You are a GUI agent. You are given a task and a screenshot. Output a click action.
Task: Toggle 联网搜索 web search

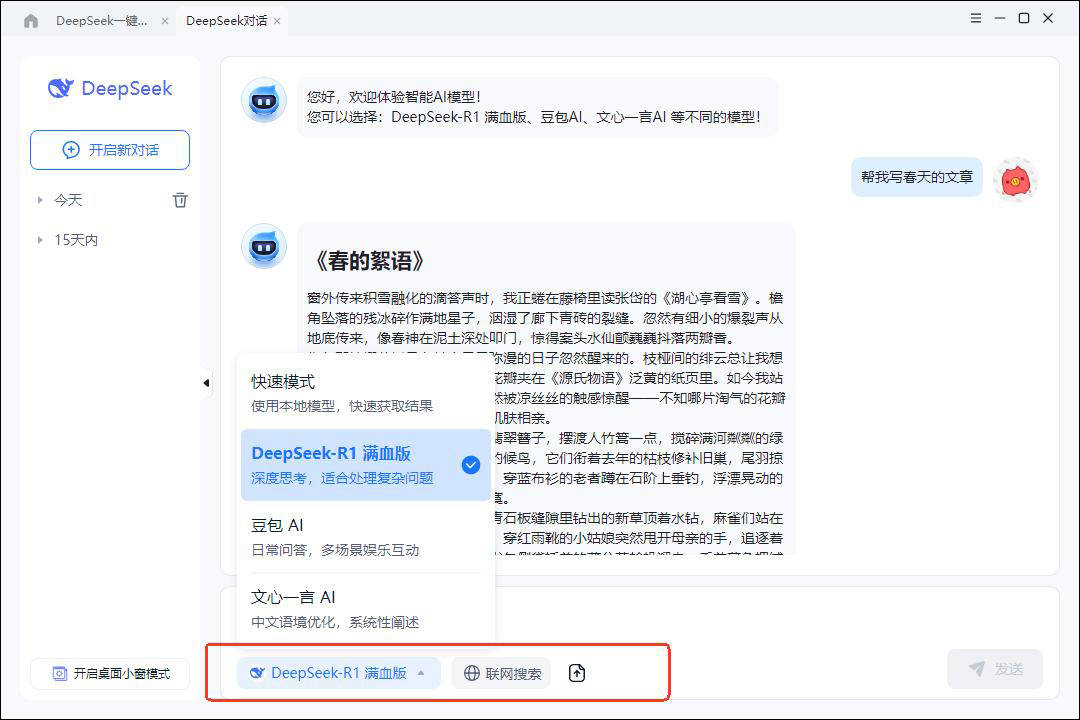(502, 673)
